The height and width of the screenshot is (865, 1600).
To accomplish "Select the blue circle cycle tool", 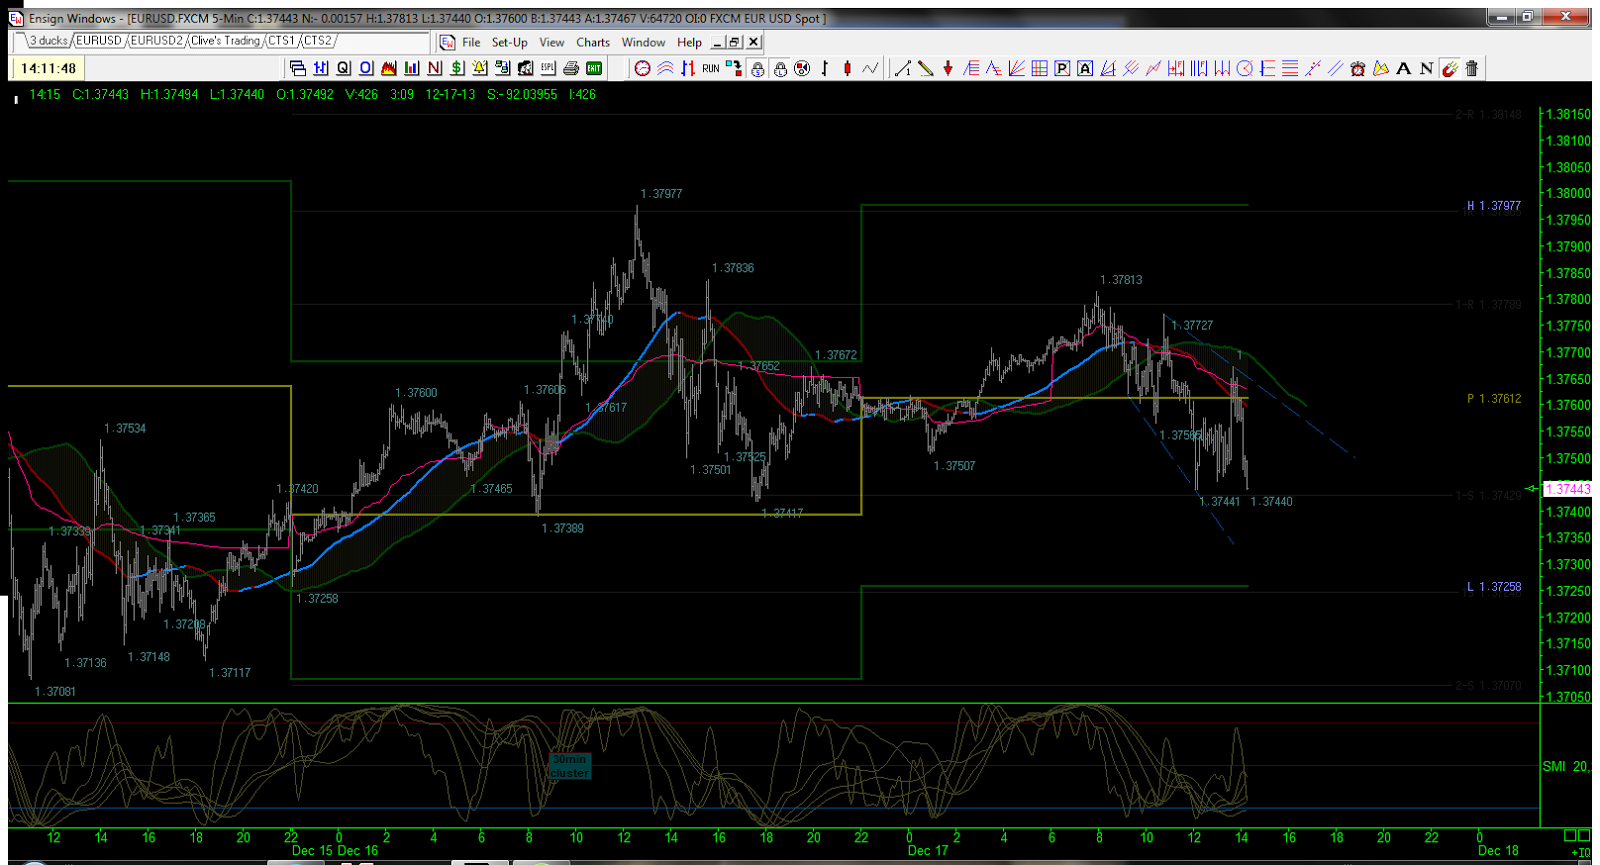I will pyautogui.click(x=1244, y=68).
